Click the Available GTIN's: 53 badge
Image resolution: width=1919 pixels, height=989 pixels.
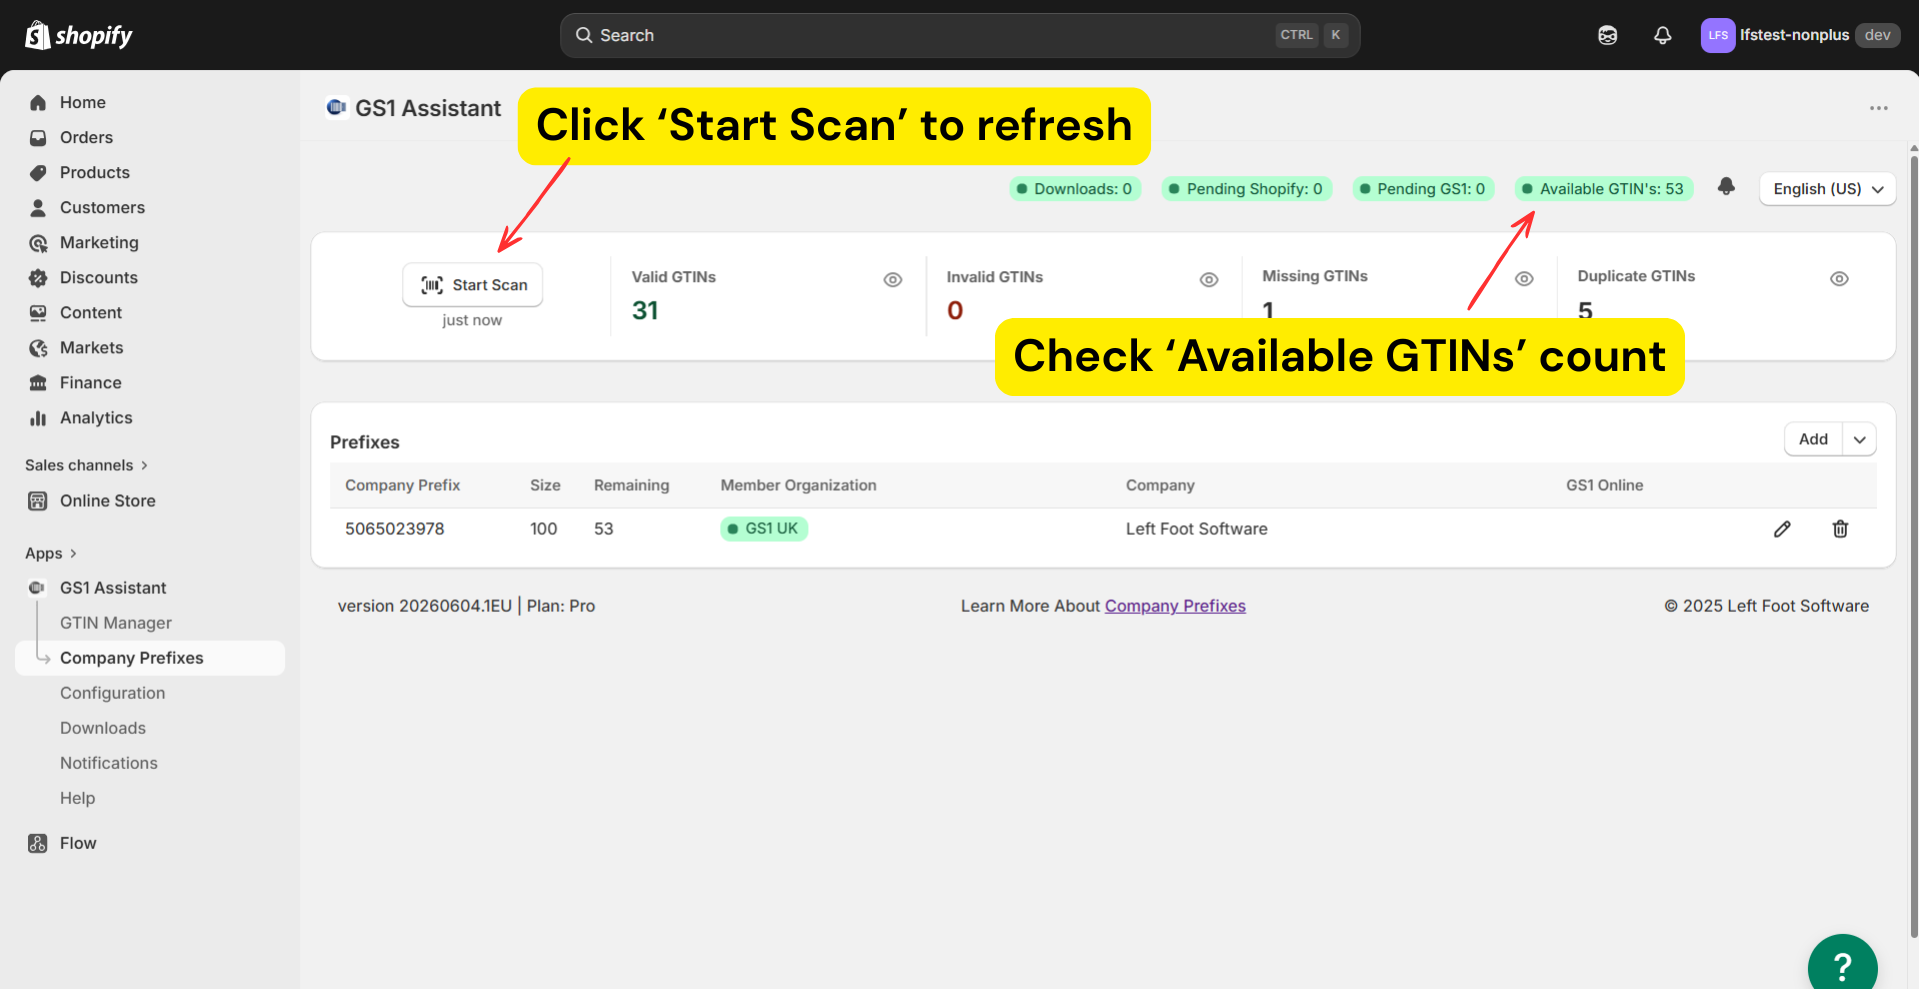pyautogui.click(x=1603, y=189)
